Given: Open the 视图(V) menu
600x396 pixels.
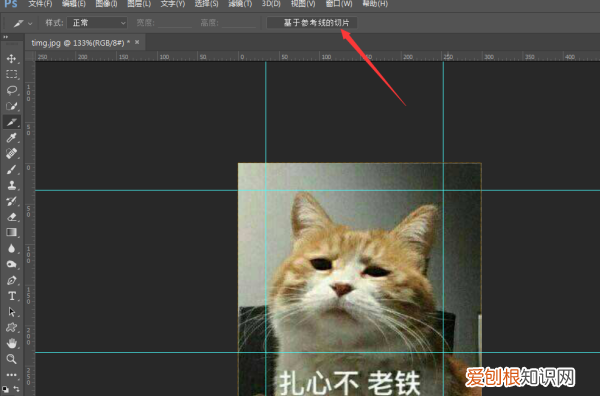Looking at the screenshot, I should [303, 4].
